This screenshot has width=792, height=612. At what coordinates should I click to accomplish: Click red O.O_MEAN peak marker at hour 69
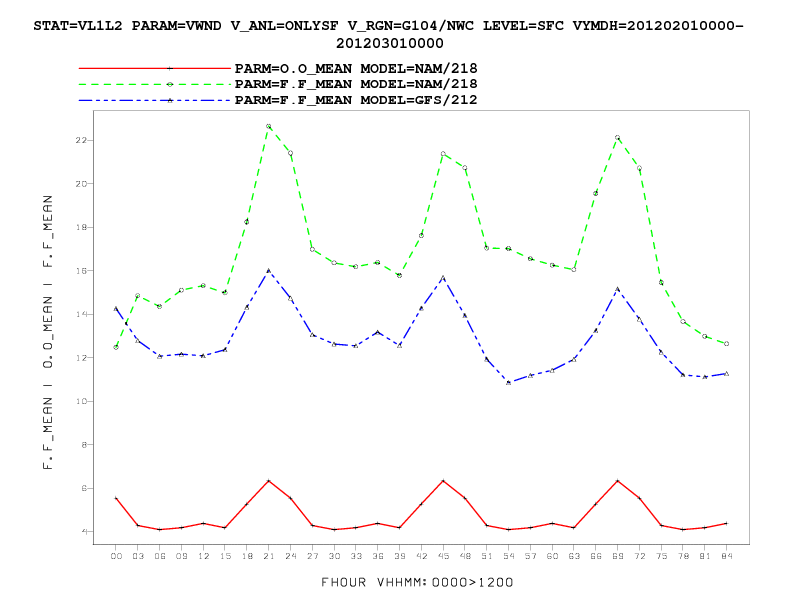tap(618, 481)
